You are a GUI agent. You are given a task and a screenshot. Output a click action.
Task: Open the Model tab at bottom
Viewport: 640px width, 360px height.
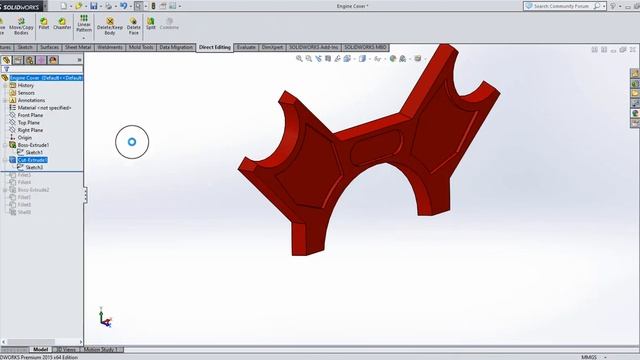pos(40,349)
